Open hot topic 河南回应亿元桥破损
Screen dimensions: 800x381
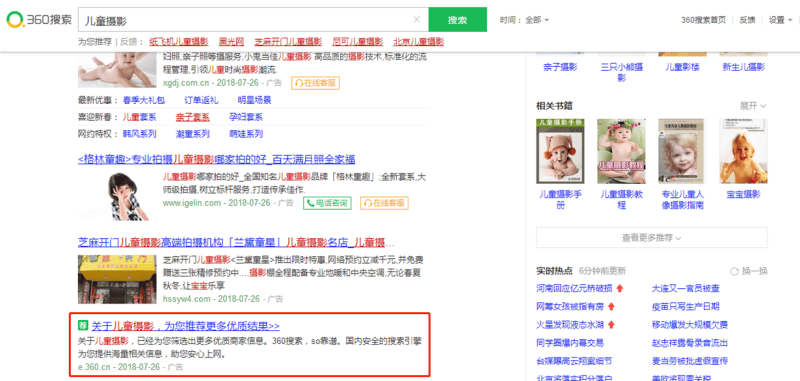coord(574,289)
